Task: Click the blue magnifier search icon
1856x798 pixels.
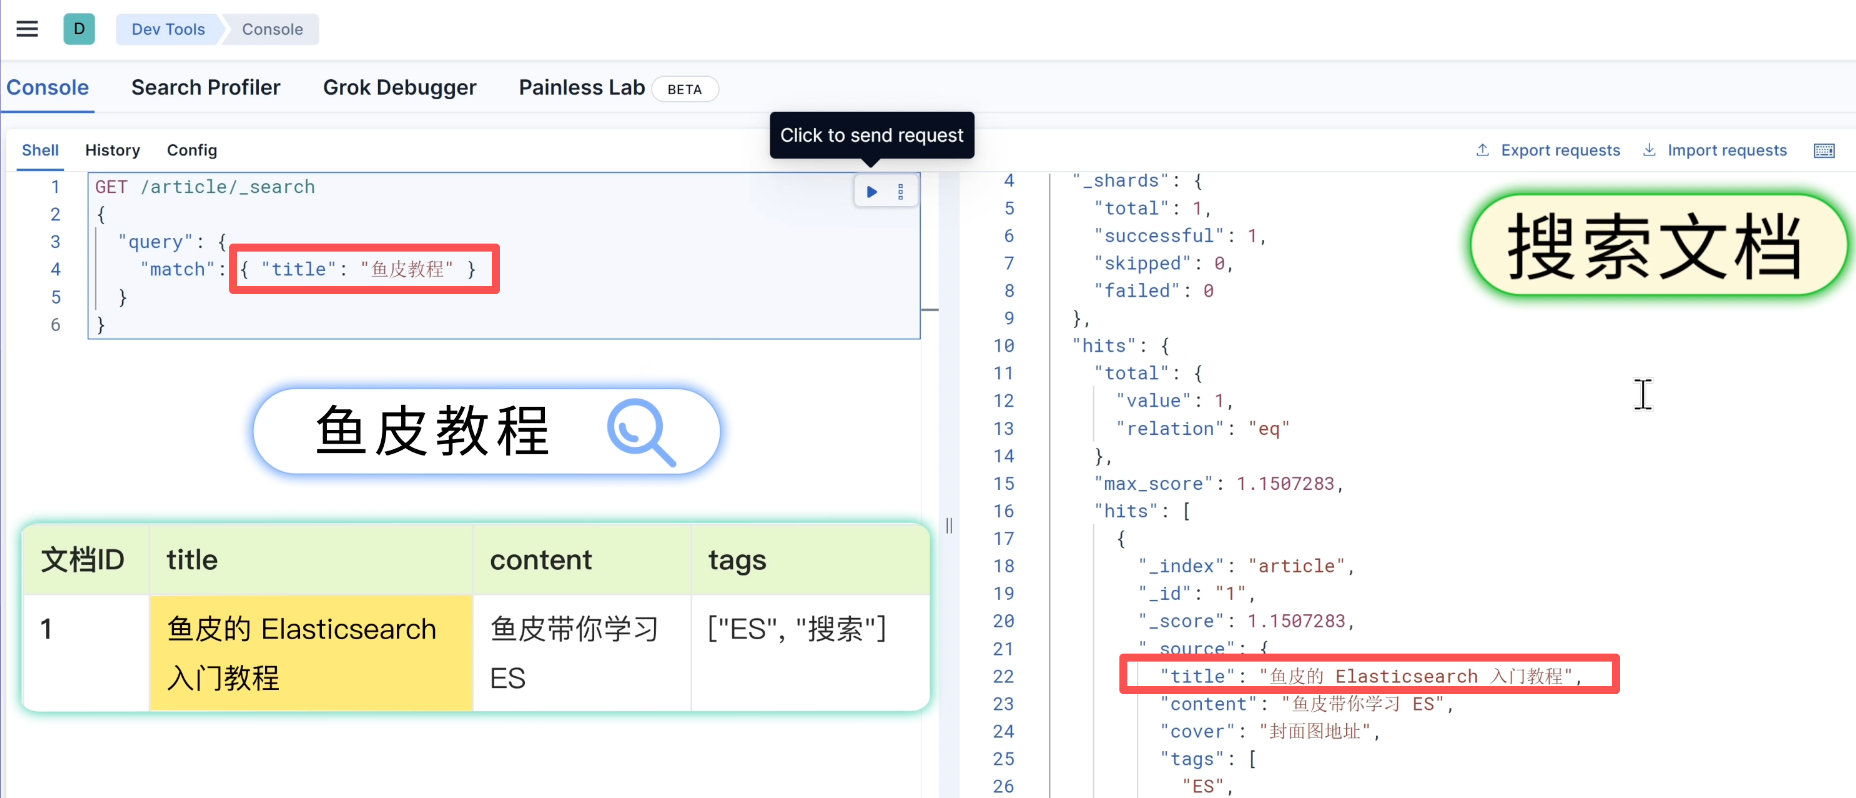Action: [x=641, y=432]
